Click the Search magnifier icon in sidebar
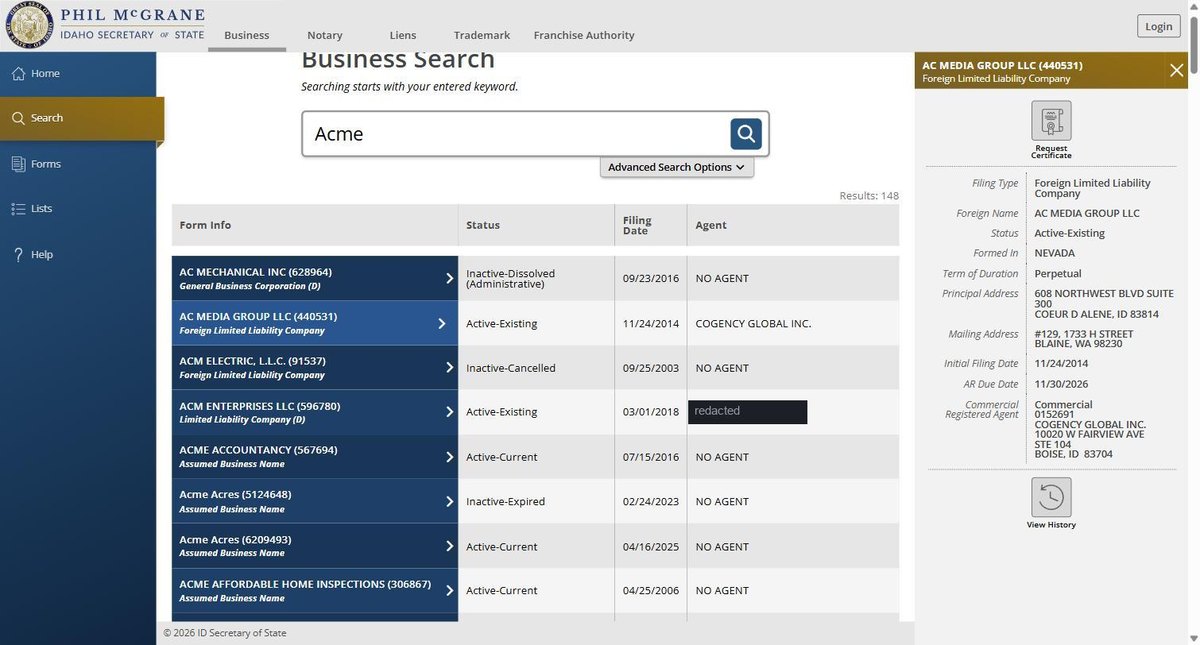This screenshot has height=645, width=1200. pos(18,118)
